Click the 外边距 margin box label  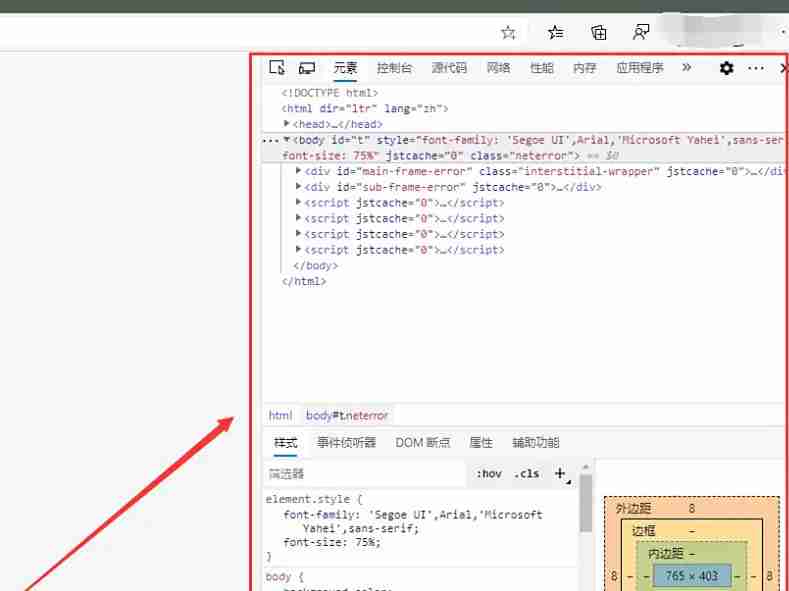point(633,509)
